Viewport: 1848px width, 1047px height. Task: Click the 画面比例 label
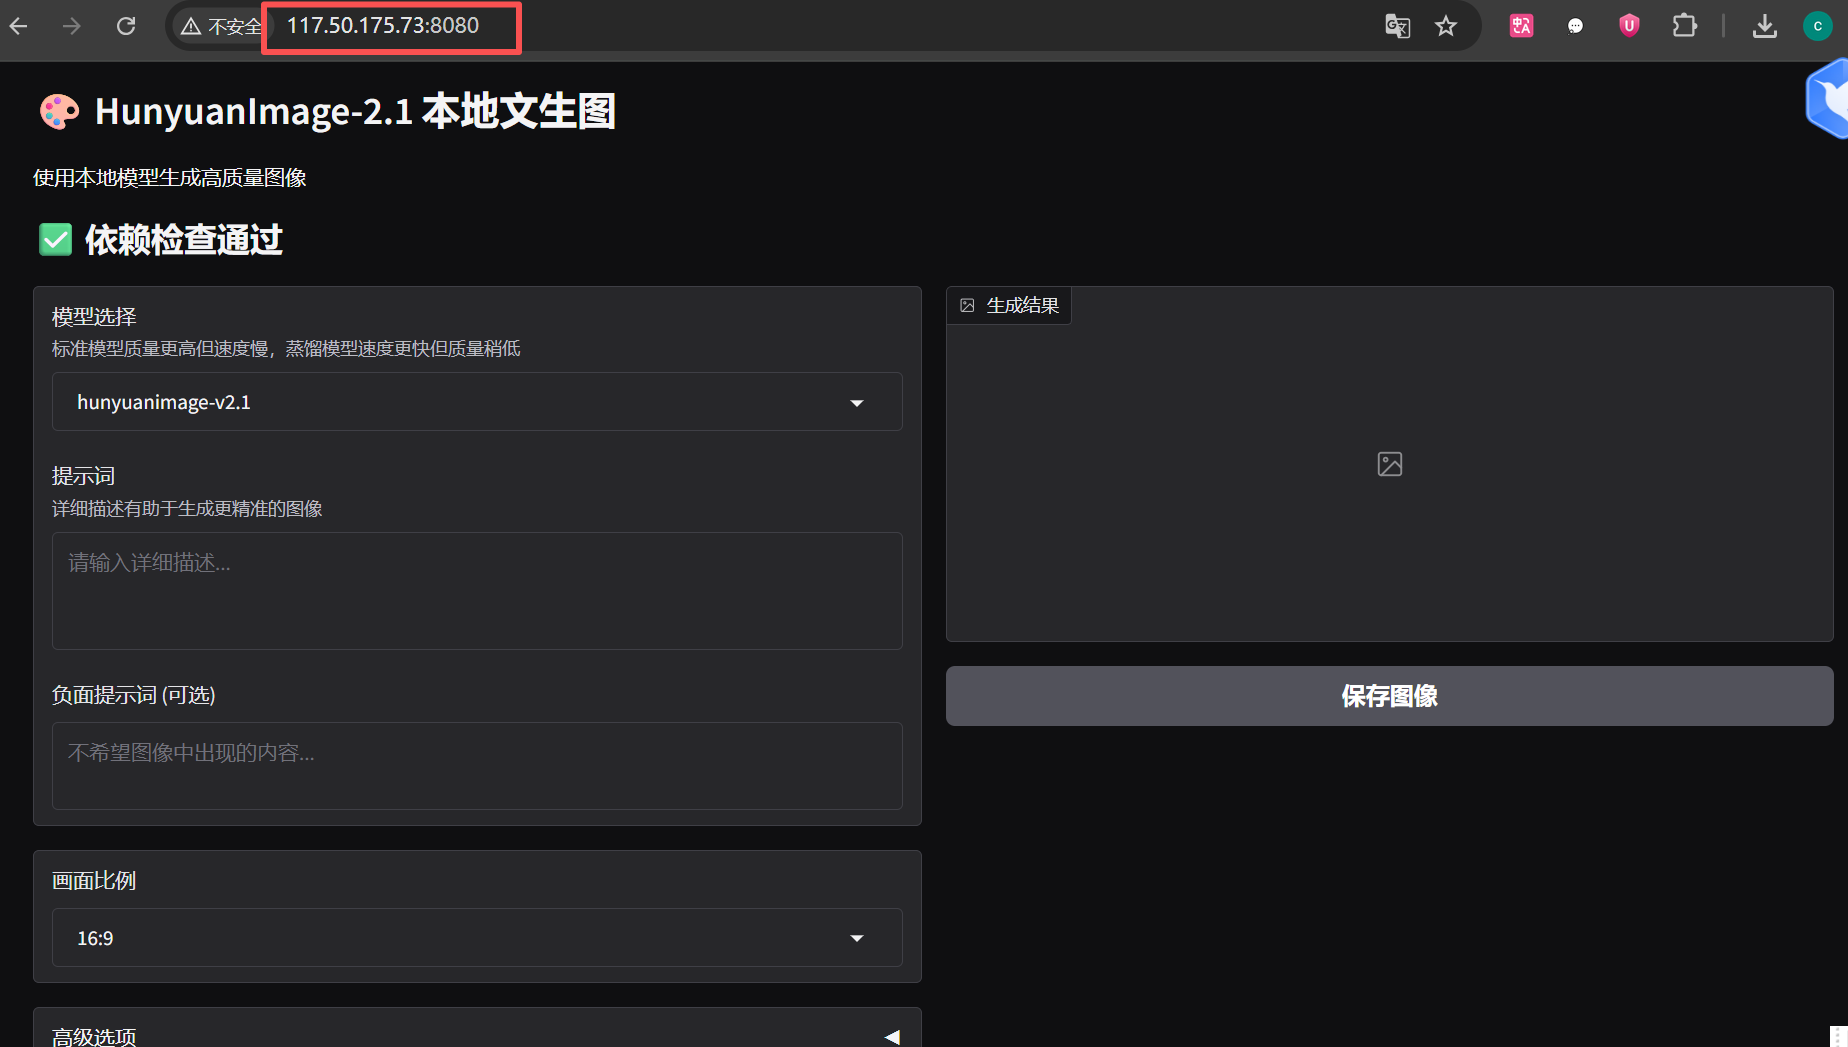94,881
